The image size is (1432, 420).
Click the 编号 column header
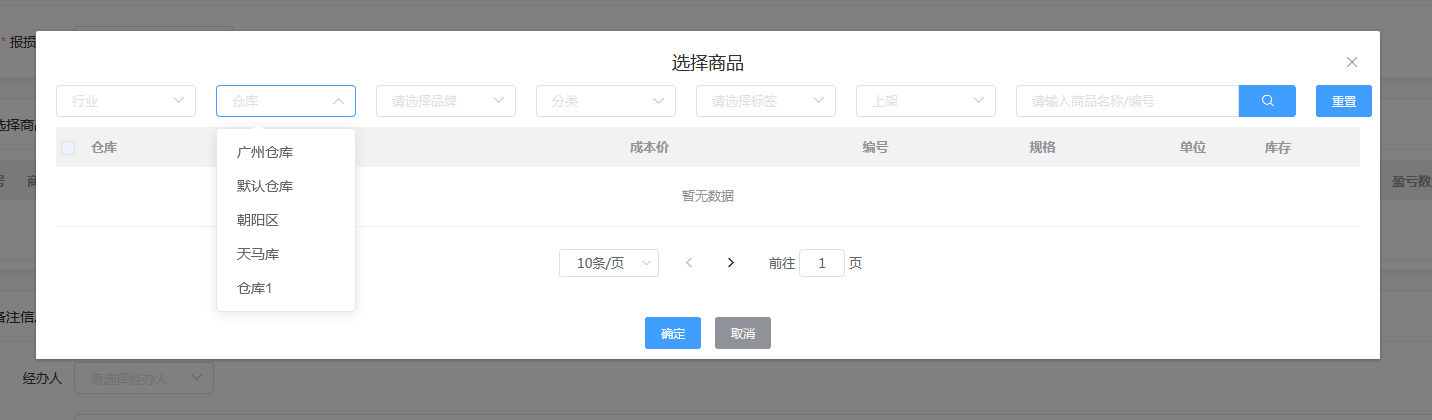tap(876, 148)
